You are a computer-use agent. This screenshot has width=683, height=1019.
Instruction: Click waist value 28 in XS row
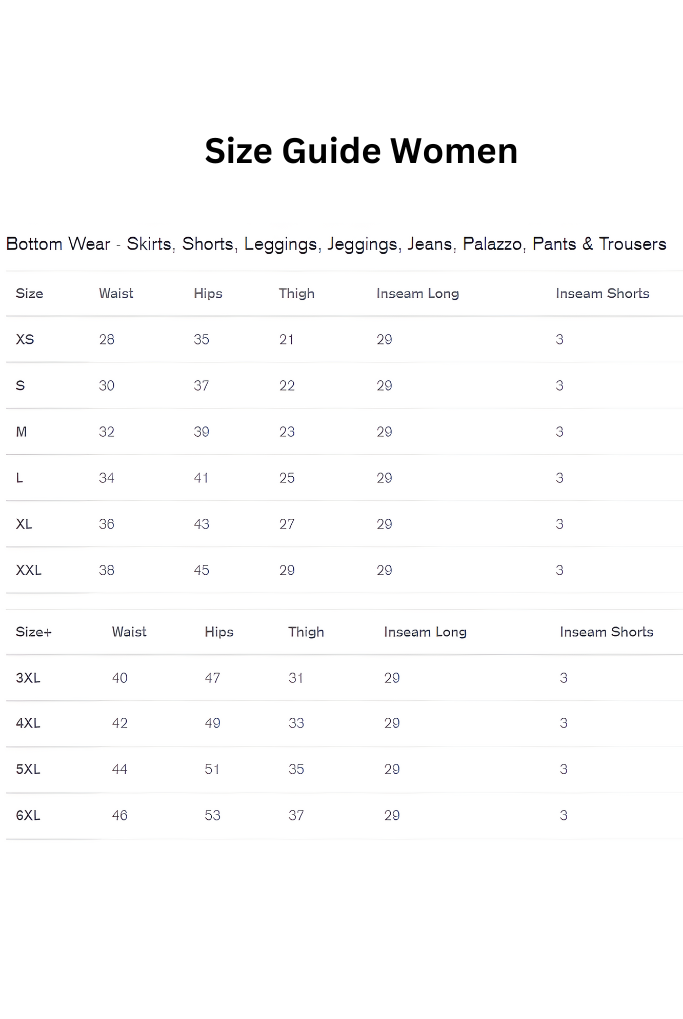(107, 339)
